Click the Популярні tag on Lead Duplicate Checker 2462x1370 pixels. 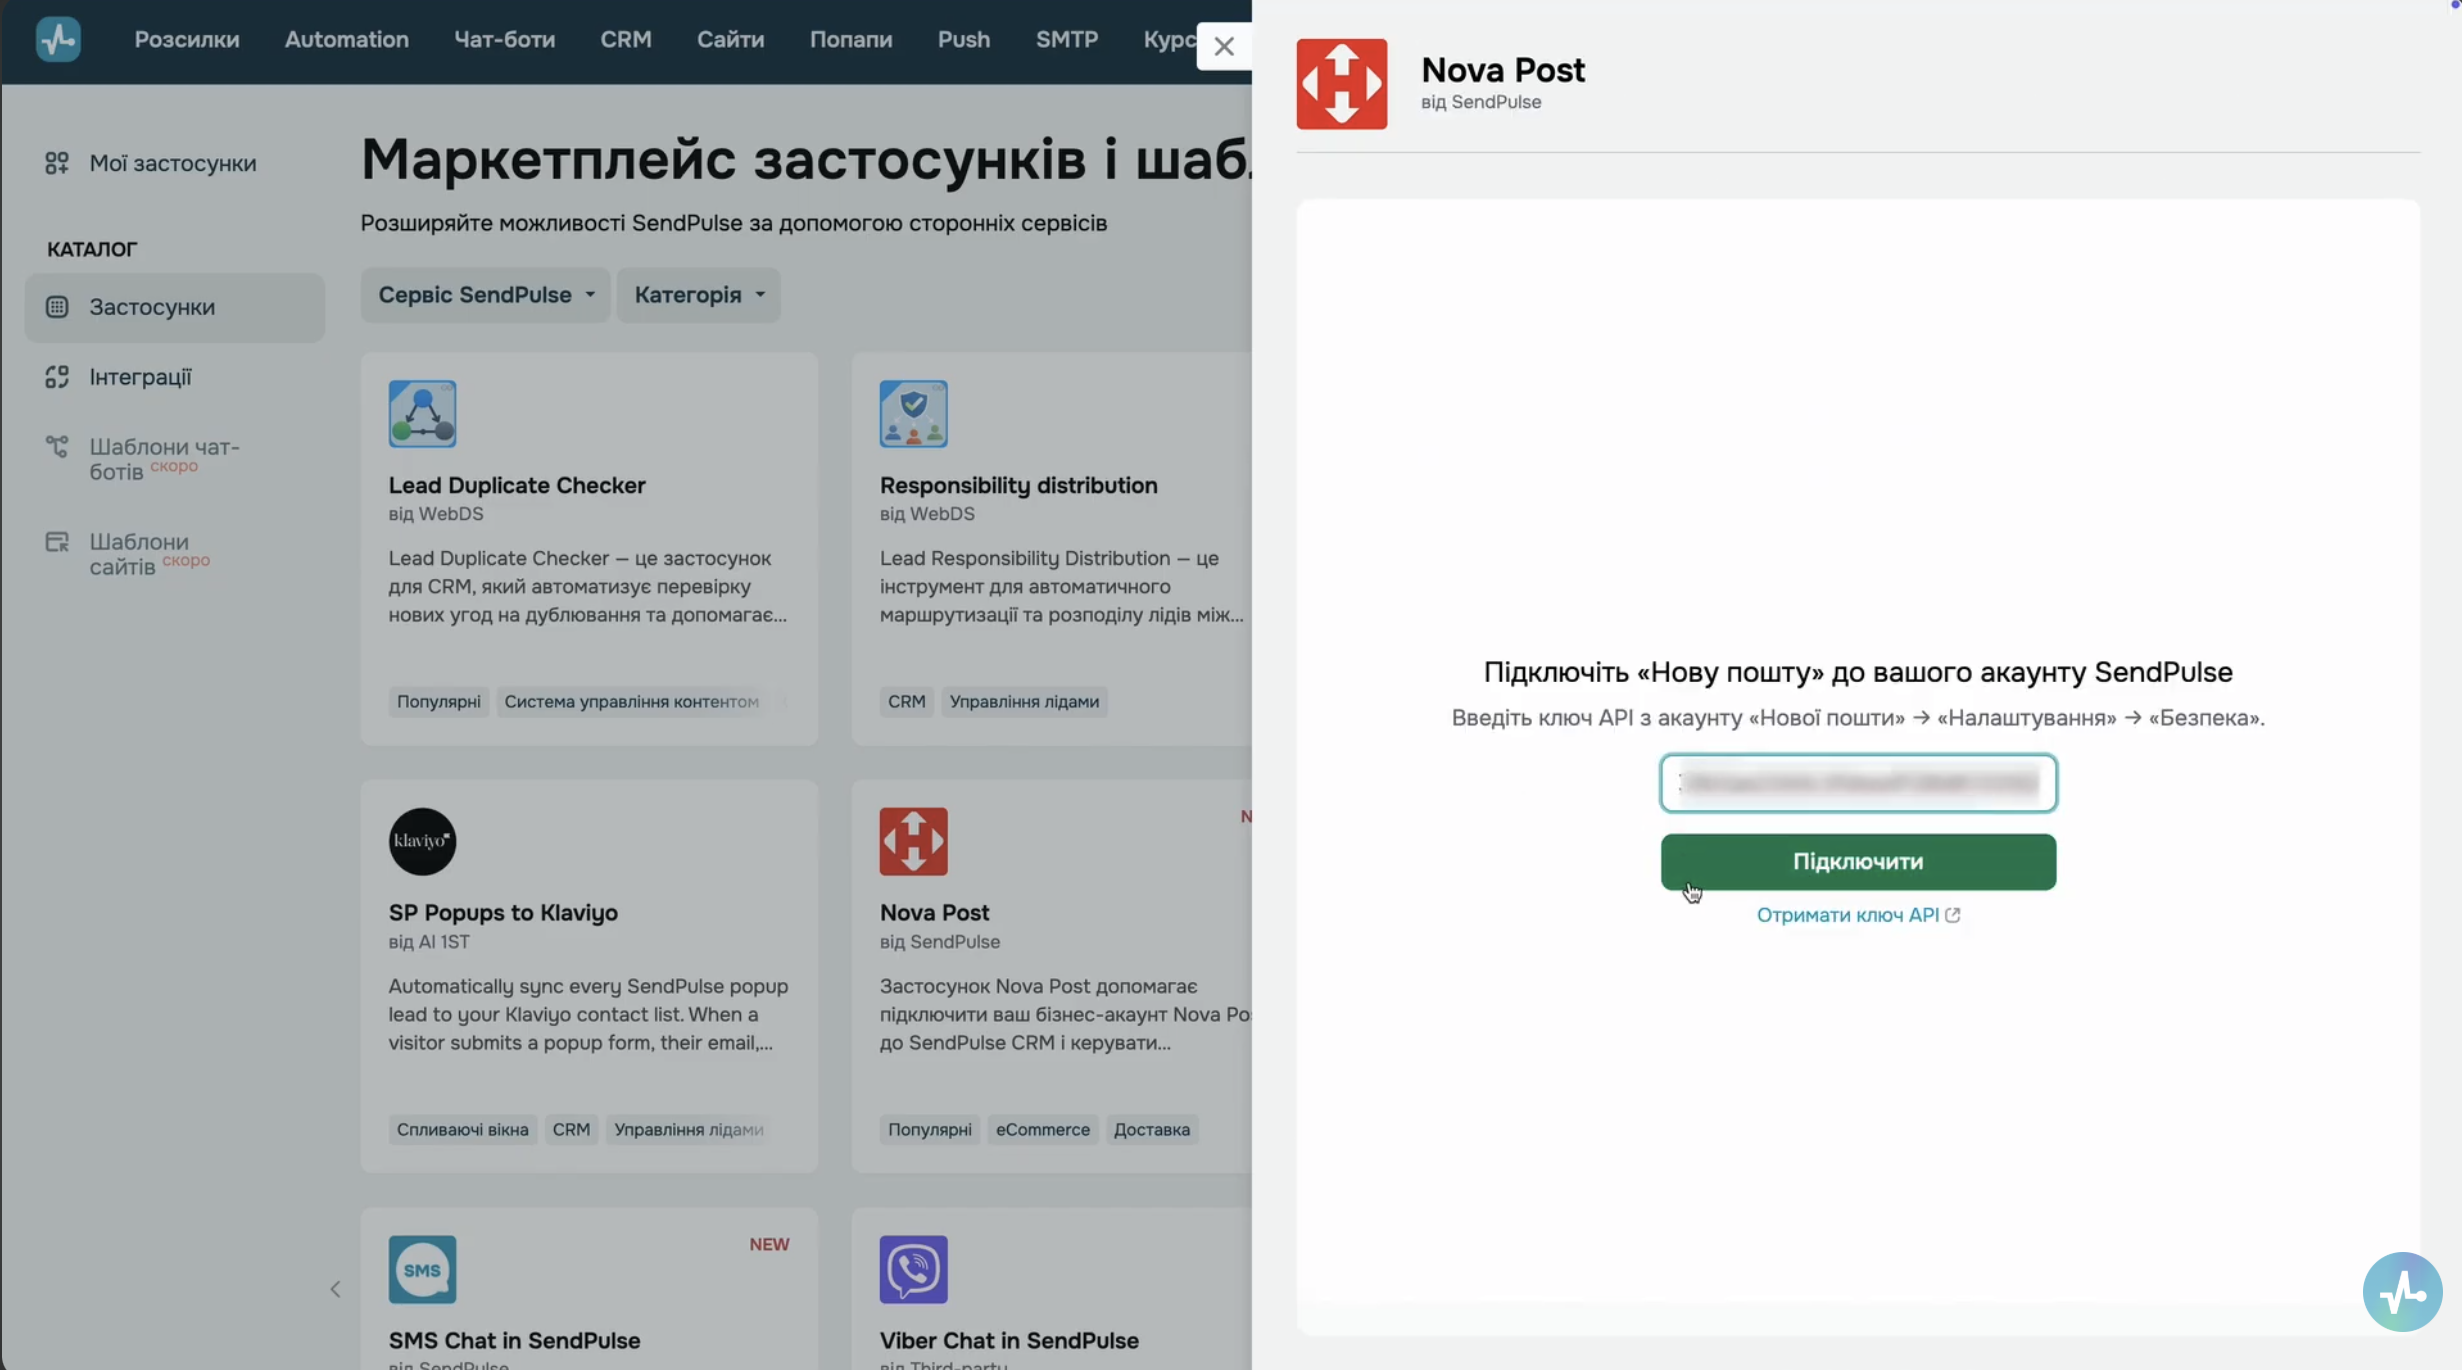click(x=438, y=702)
